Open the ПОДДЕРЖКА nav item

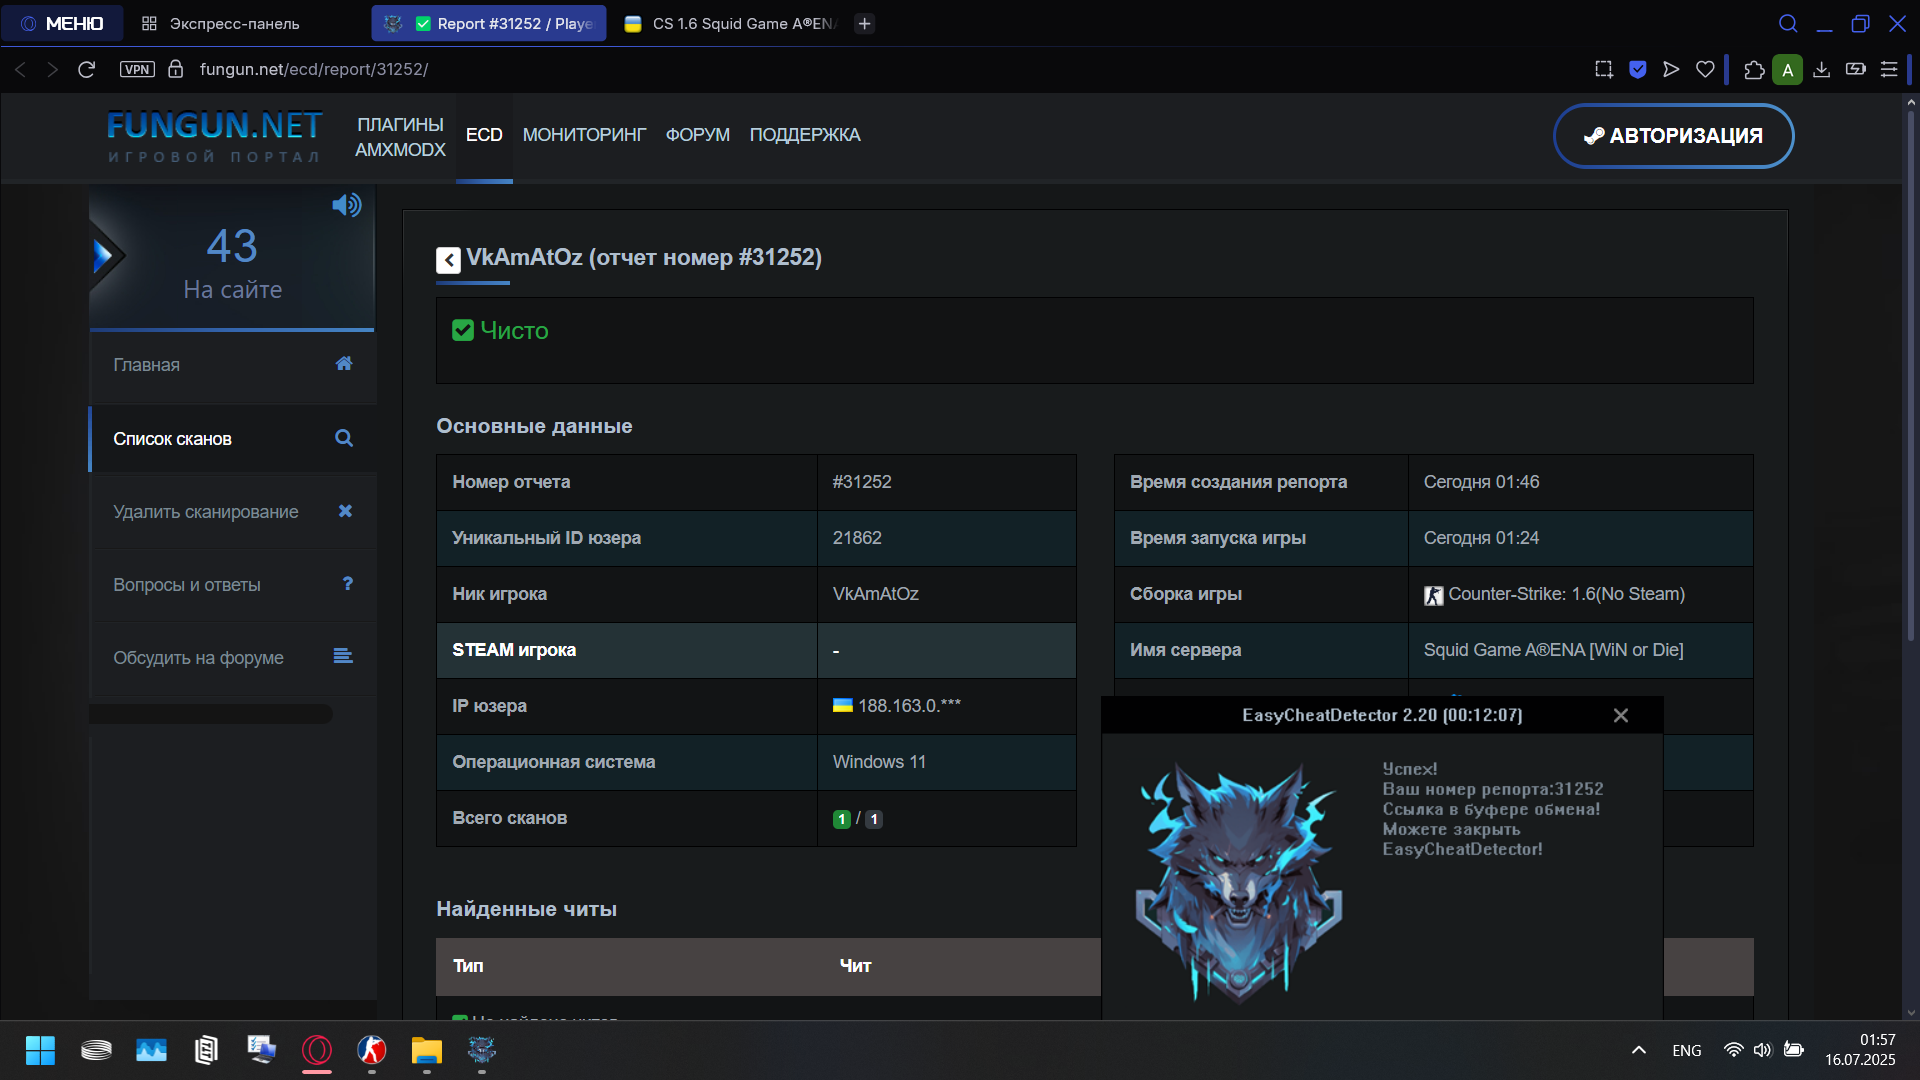(x=805, y=135)
